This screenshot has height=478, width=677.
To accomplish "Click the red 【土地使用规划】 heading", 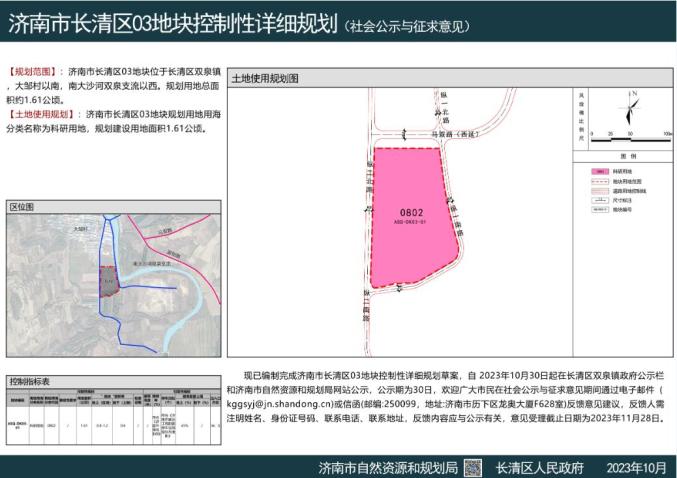I will pos(41,114).
